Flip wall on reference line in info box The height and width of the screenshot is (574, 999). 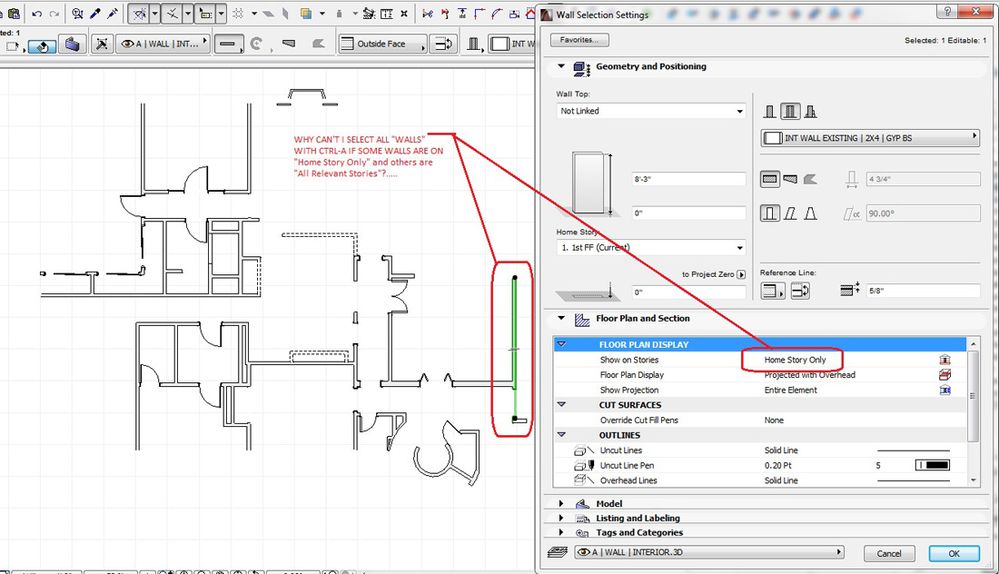click(x=443, y=43)
